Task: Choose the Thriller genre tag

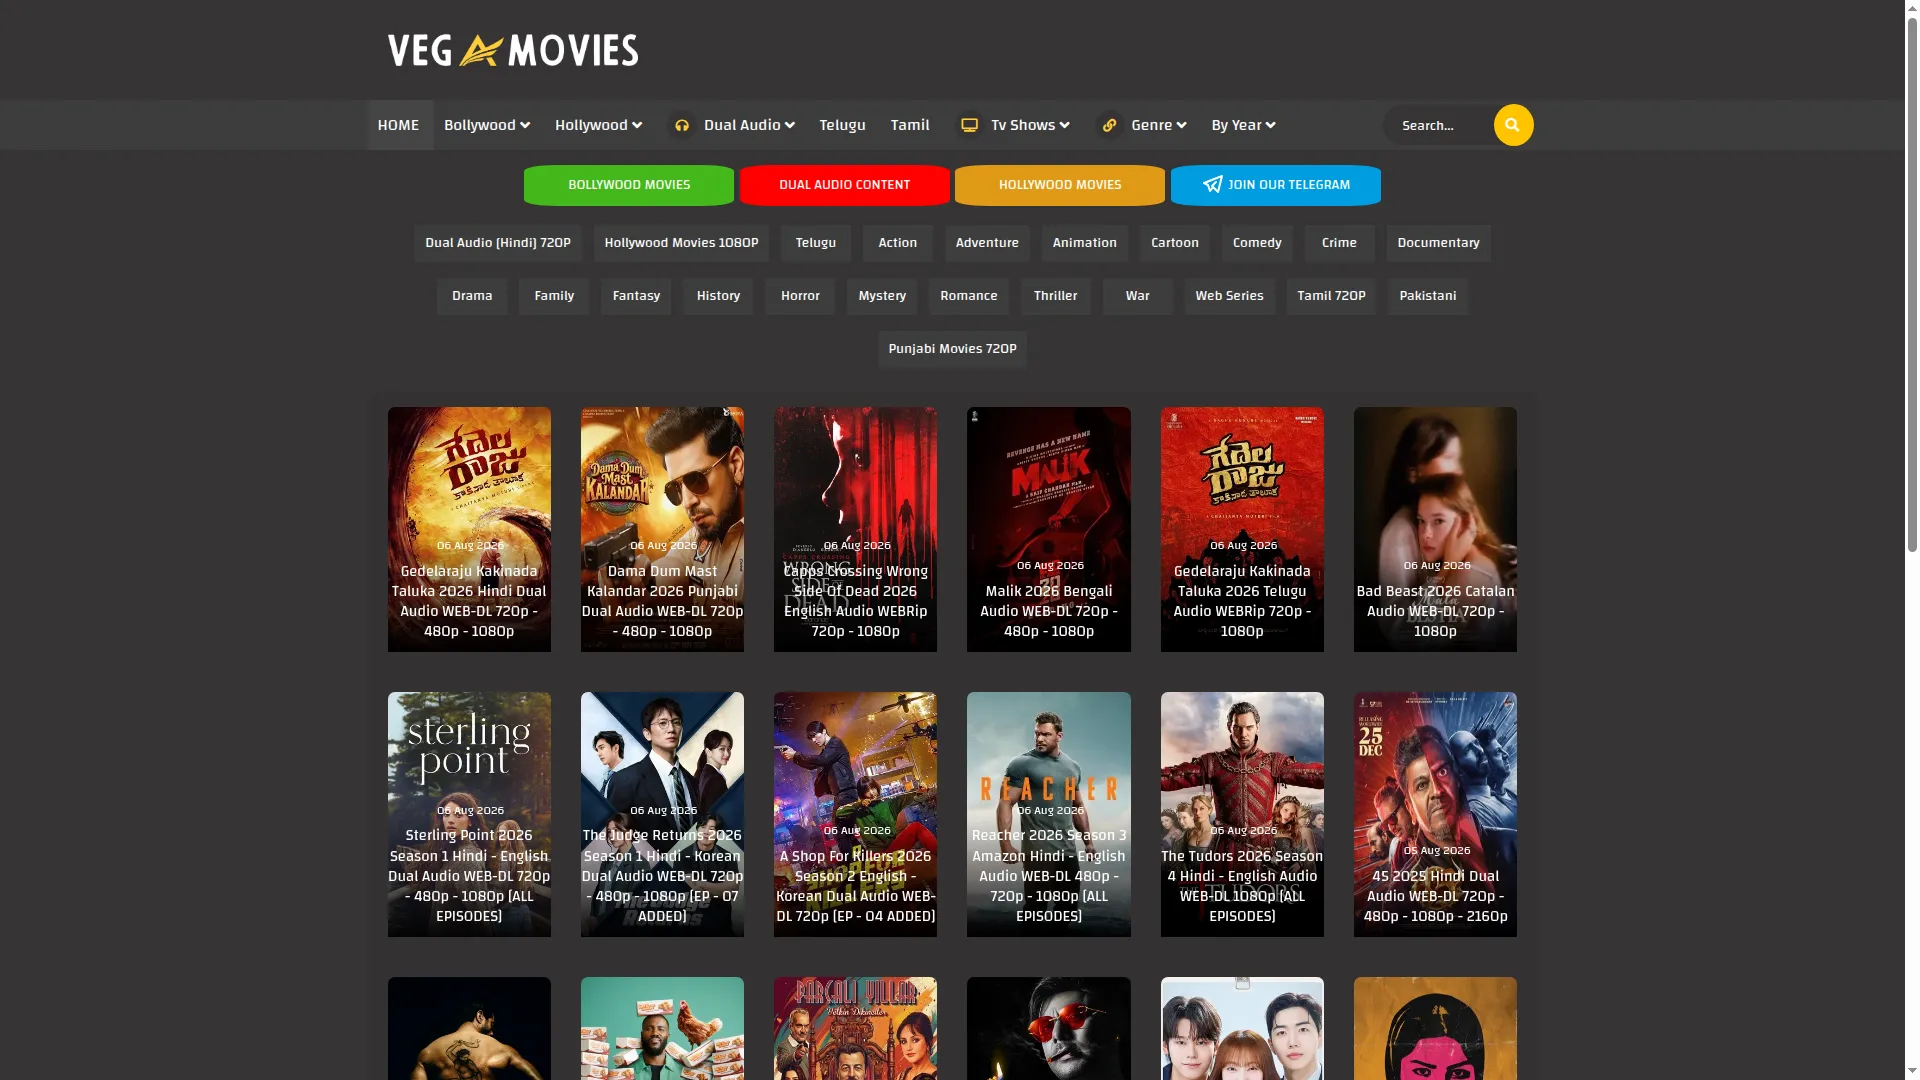Action: tap(1056, 296)
